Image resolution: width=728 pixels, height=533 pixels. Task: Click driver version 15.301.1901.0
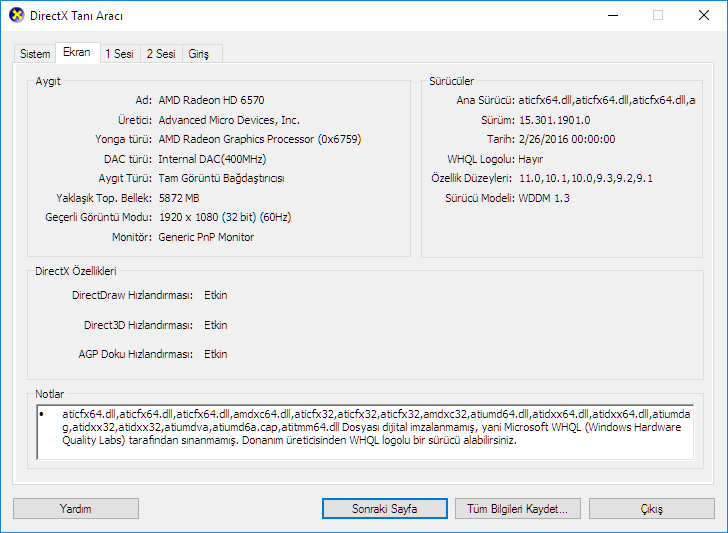pyautogui.click(x=554, y=120)
